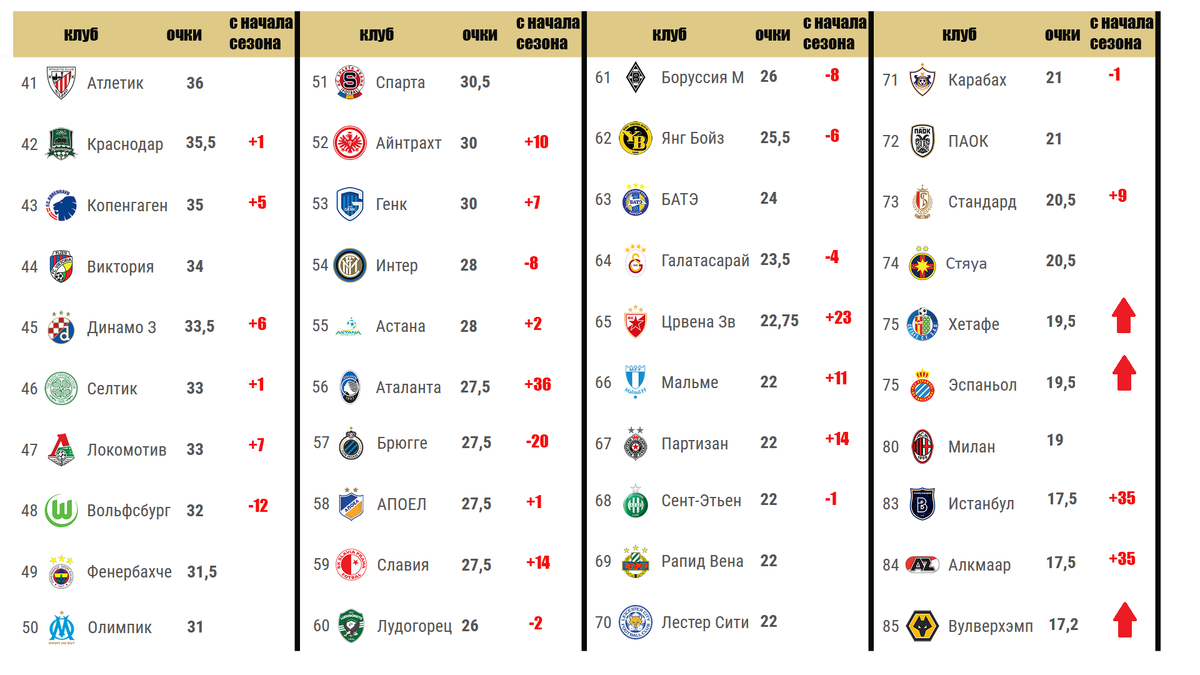Click the Аталанта club crest

[x=350, y=386]
